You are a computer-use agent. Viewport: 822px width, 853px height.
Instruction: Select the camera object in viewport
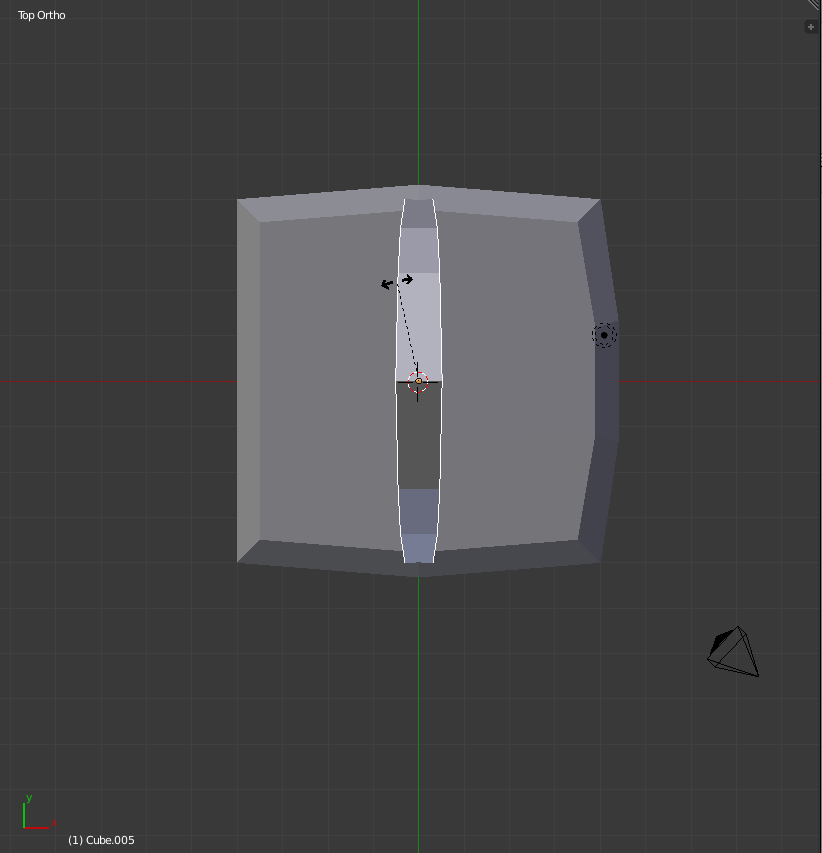[x=733, y=651]
